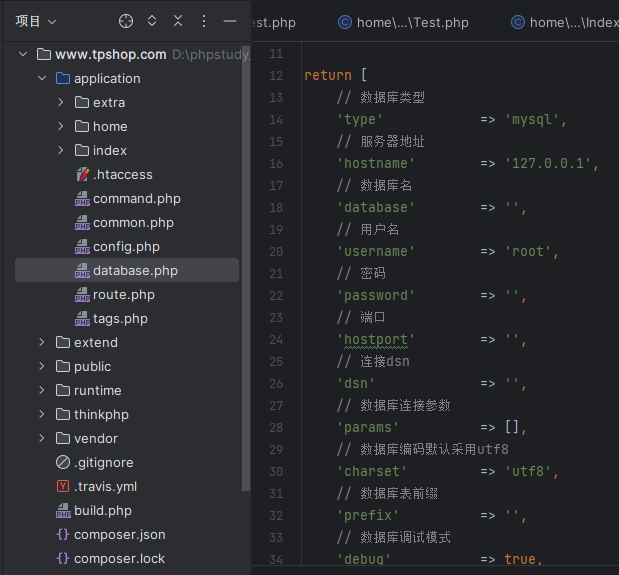The width and height of the screenshot is (619, 575).
Task: Expand the extra folder
Action: [x=61, y=103]
